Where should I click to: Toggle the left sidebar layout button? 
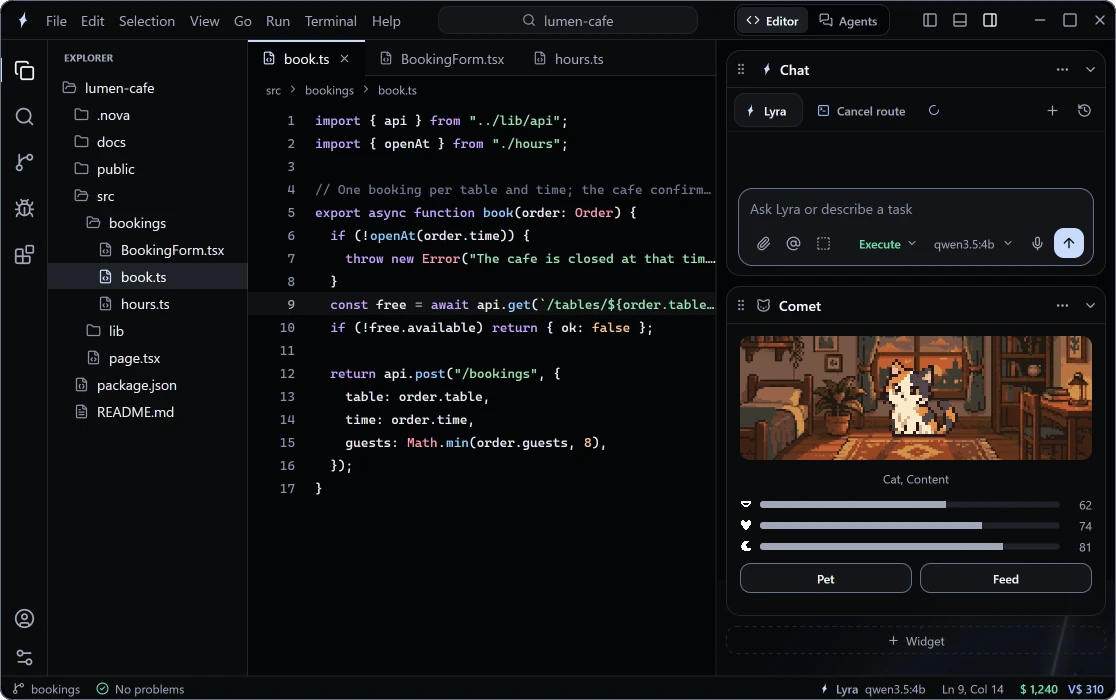click(x=930, y=21)
